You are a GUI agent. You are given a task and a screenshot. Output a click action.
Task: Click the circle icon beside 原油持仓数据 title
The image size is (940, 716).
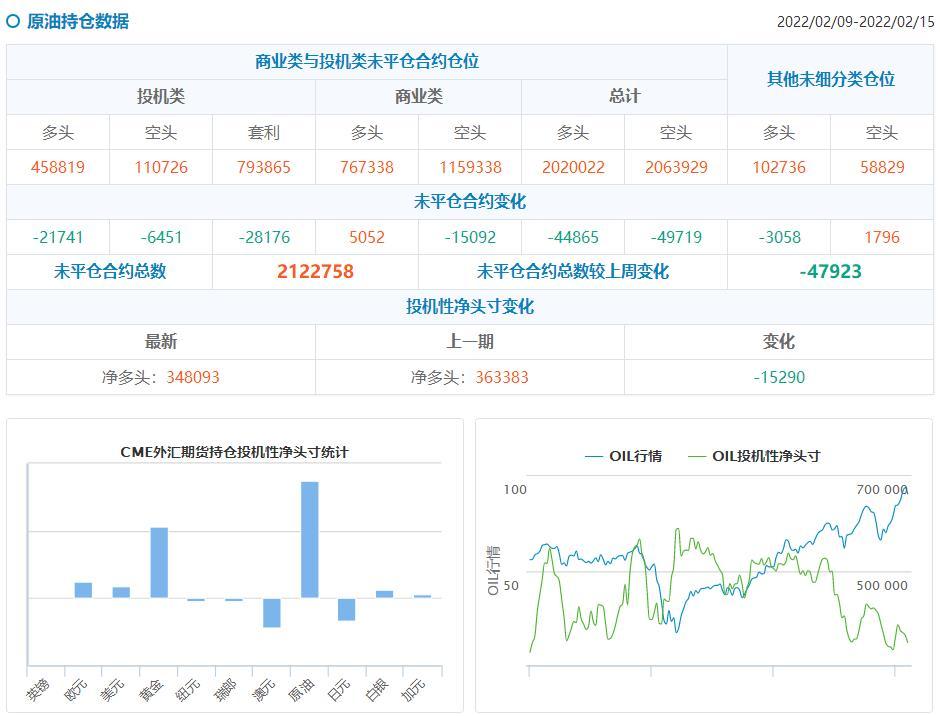click(x=13, y=21)
